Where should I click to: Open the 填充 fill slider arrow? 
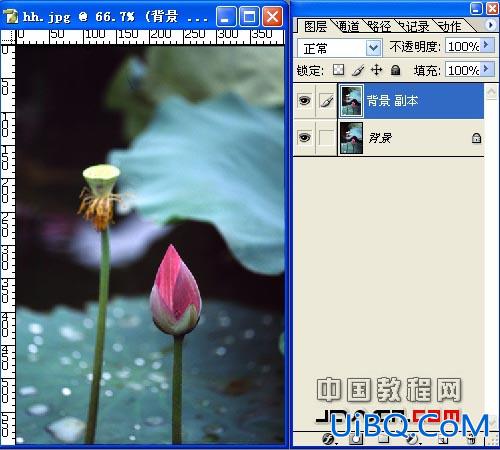(x=487, y=69)
